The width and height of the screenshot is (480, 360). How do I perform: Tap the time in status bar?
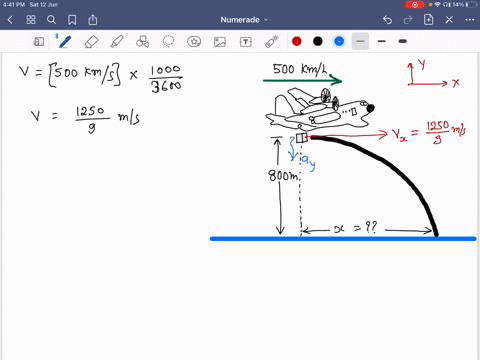pos(14,5)
